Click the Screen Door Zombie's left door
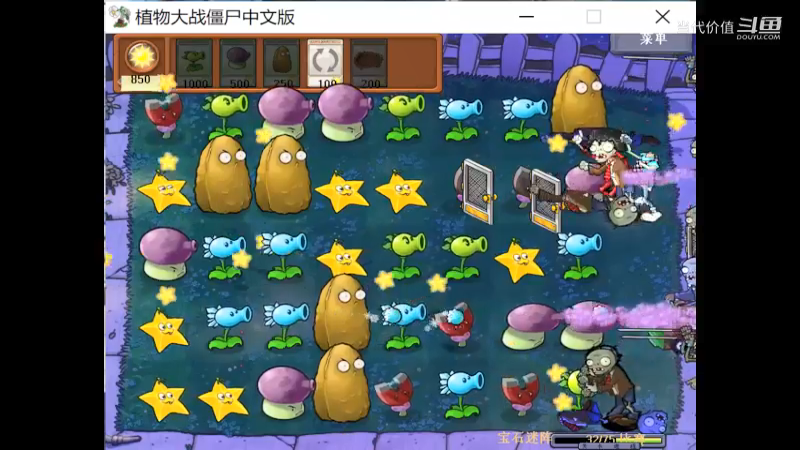 pyautogui.click(x=478, y=191)
